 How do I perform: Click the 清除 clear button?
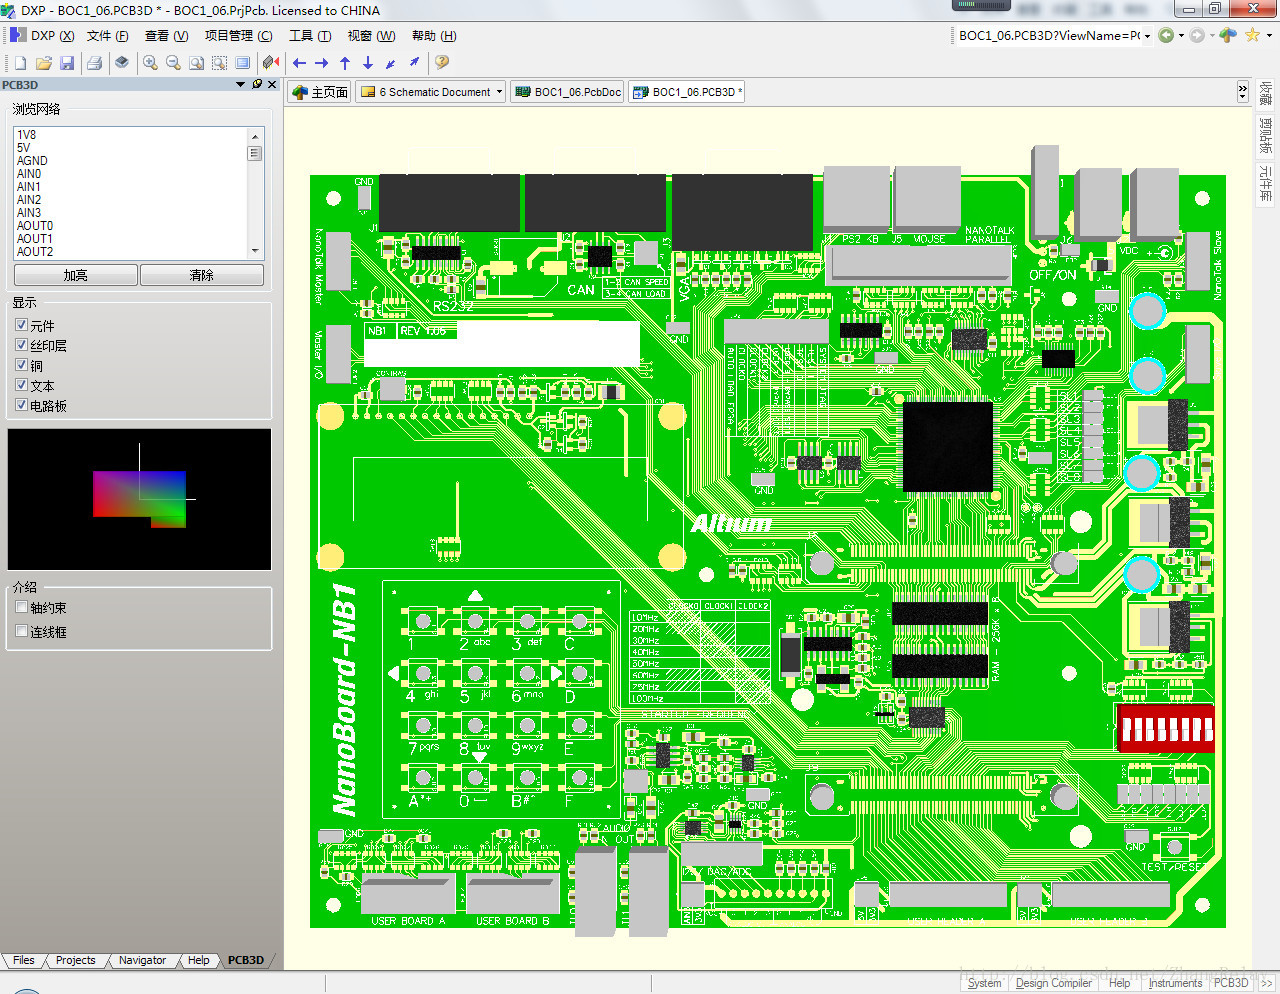tap(202, 275)
